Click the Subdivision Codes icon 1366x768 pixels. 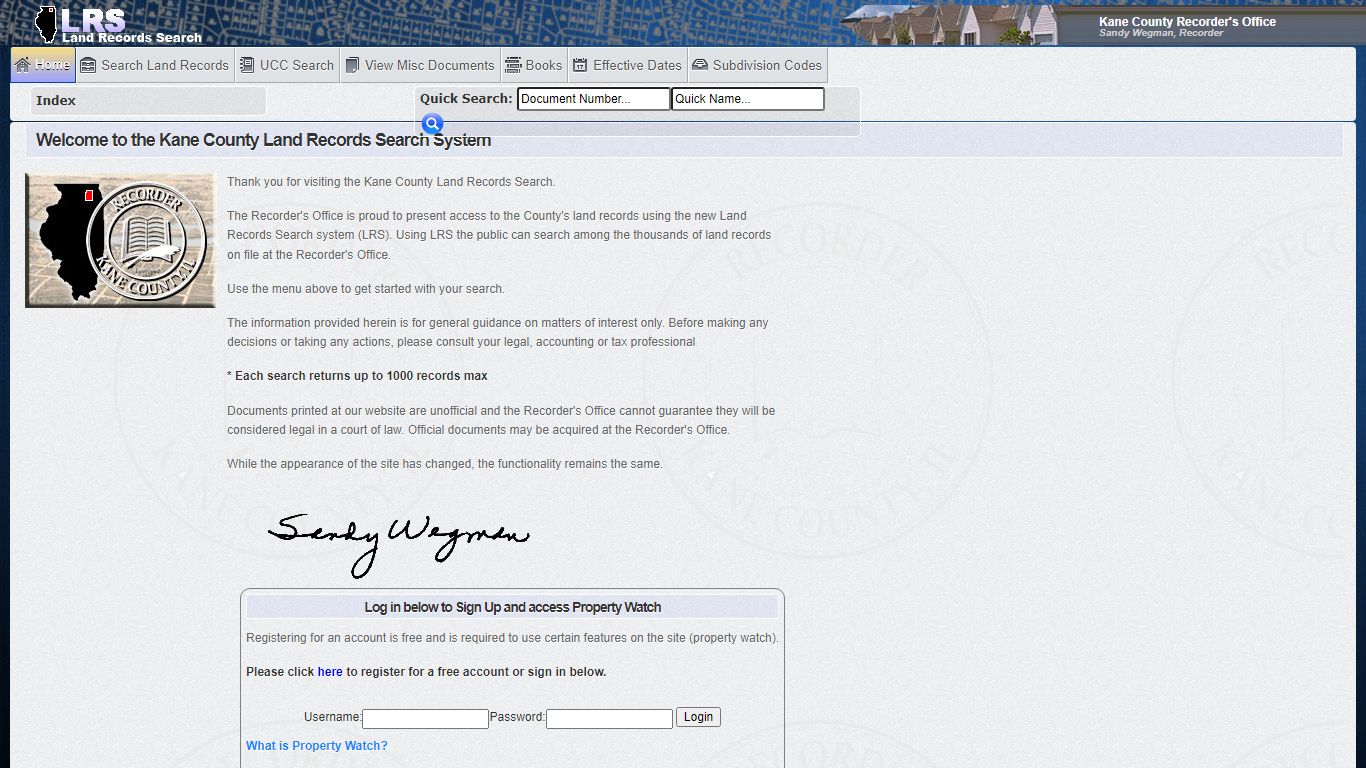click(x=700, y=65)
